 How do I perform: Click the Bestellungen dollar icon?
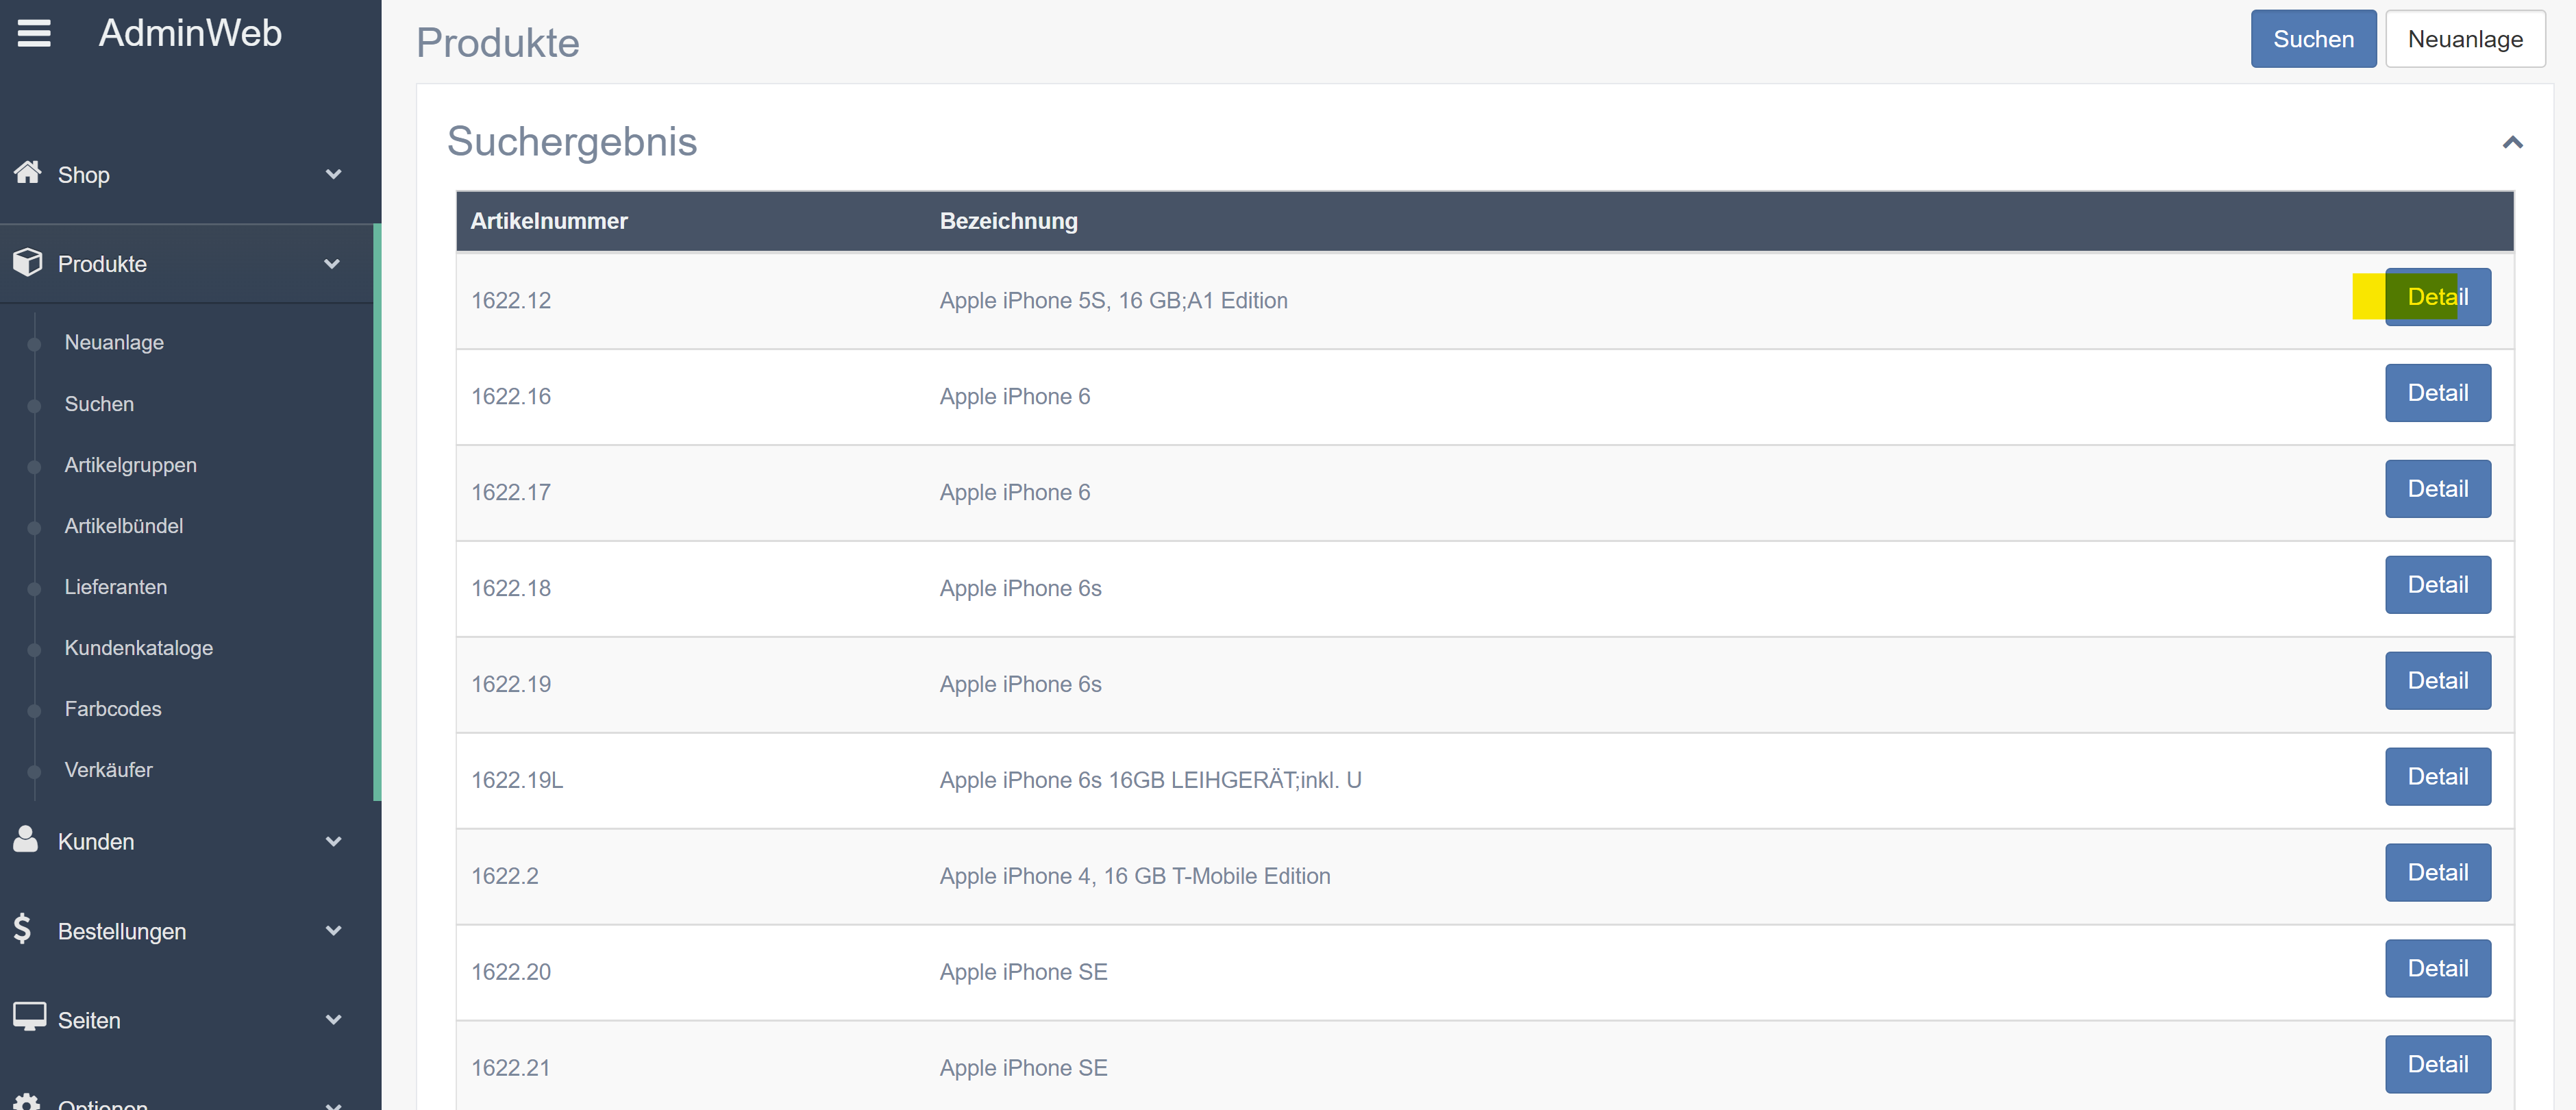click(x=23, y=929)
